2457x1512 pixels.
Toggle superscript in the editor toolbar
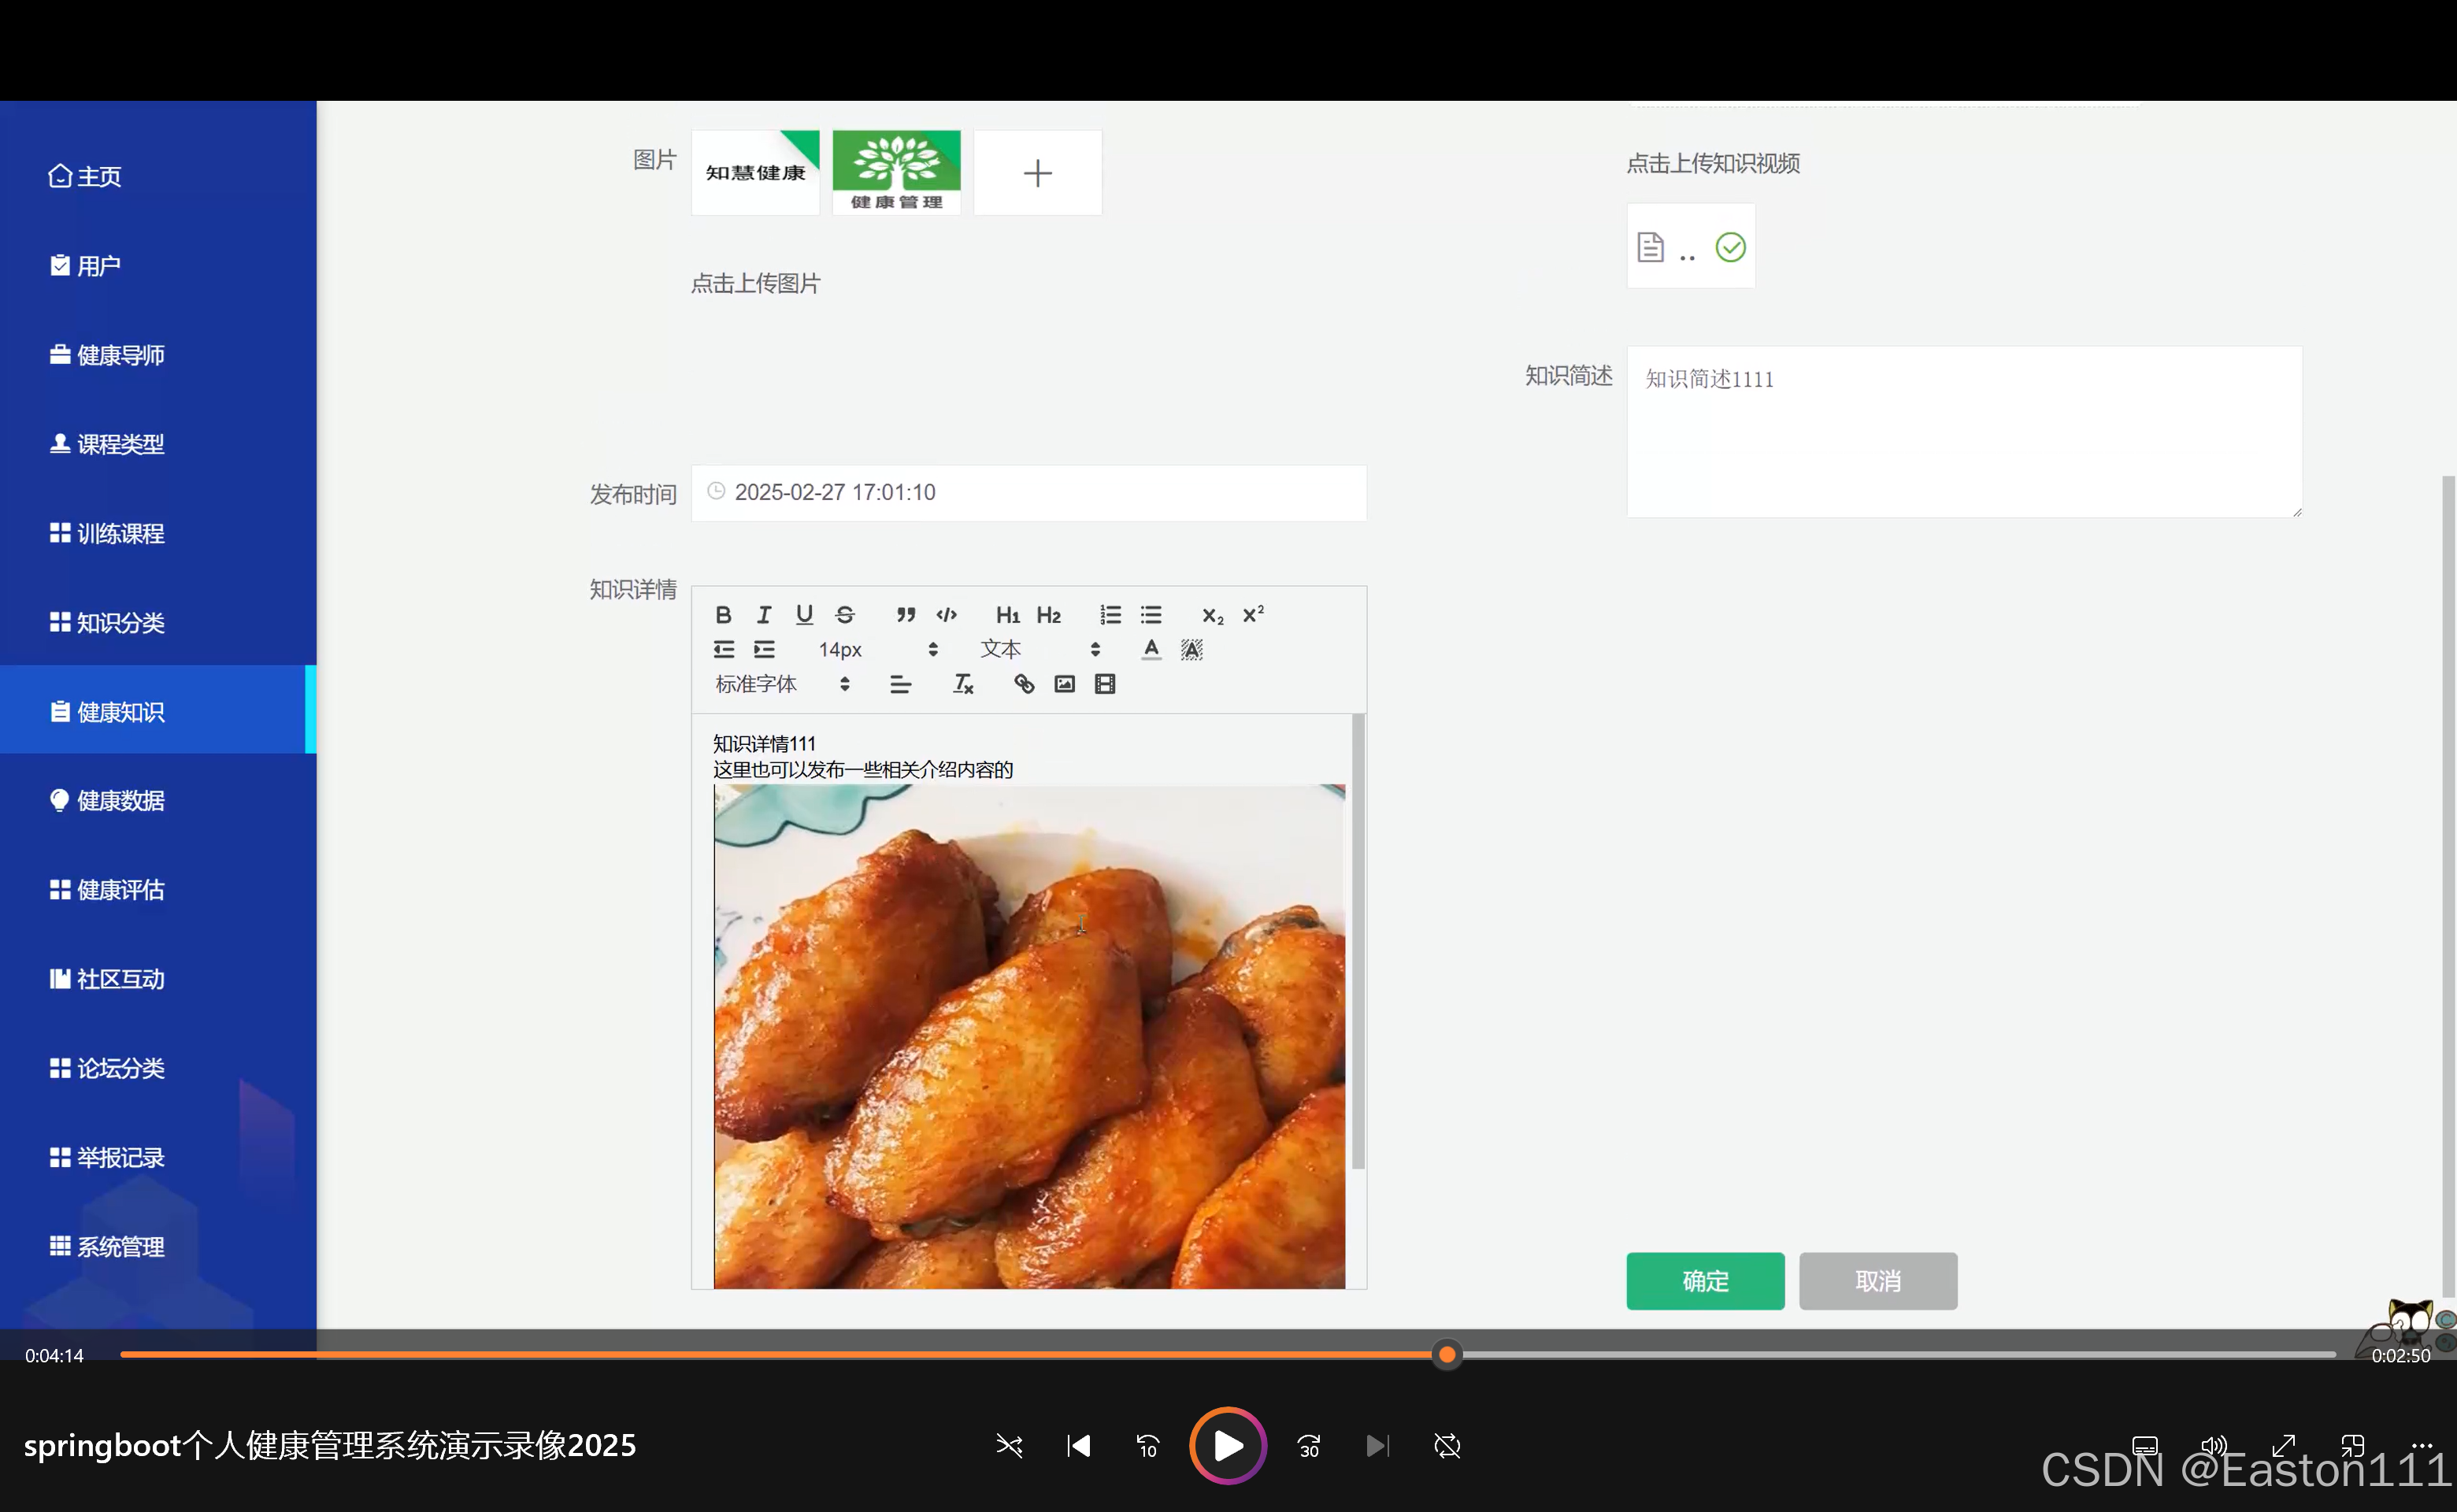pyautogui.click(x=1253, y=615)
